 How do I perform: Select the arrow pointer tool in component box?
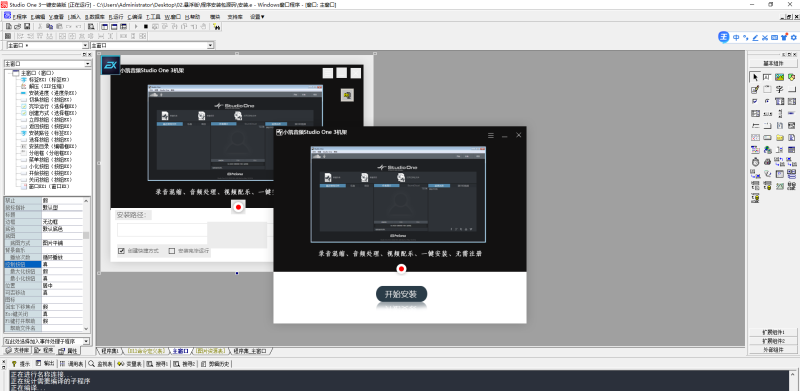(x=755, y=77)
